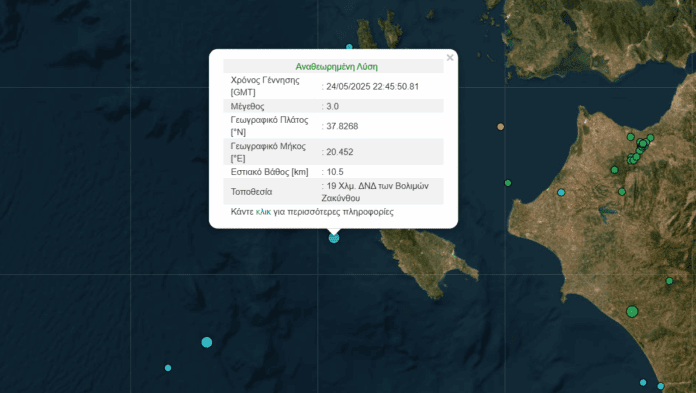Click the Αναθεωρημένη Λύση popup header
696x393 pixels.
336,67
